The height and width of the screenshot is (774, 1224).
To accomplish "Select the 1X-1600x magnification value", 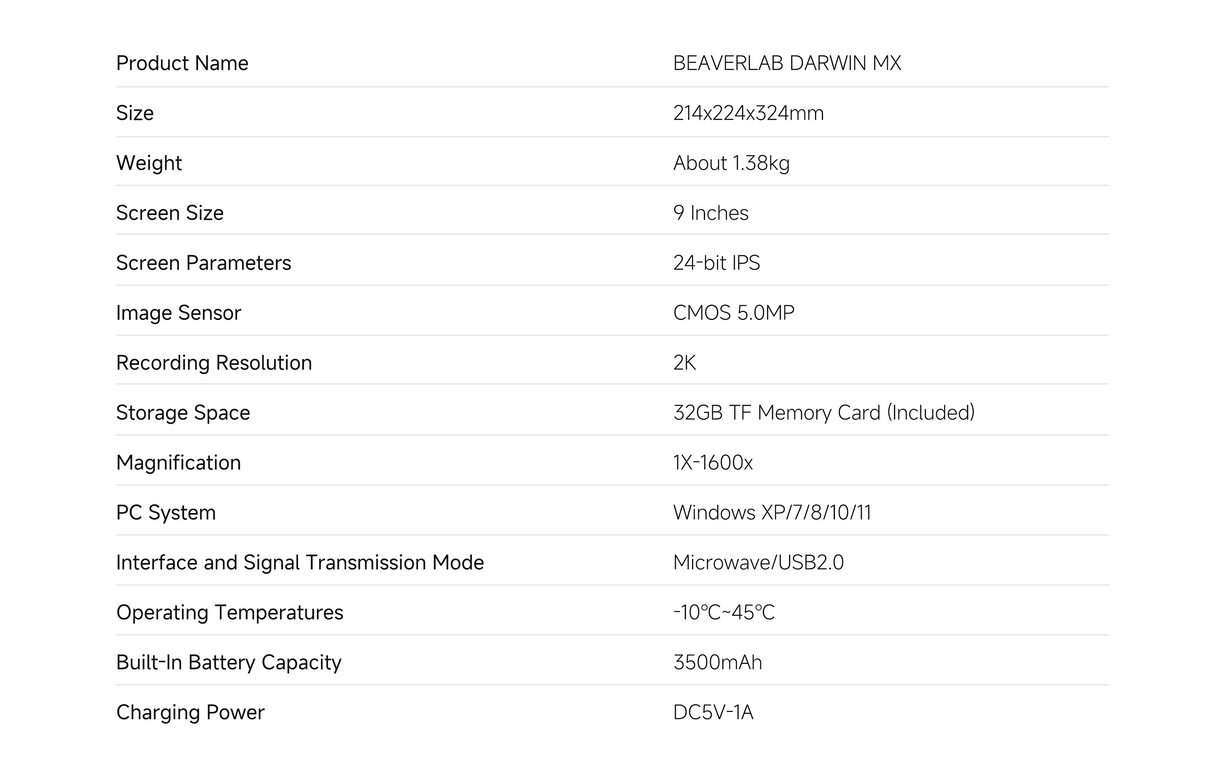I will coord(713,463).
